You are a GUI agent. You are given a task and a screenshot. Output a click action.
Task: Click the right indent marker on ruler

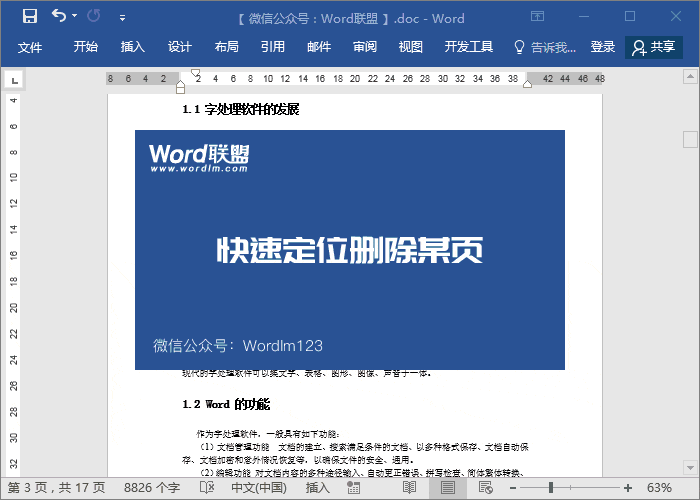pyautogui.click(x=527, y=84)
